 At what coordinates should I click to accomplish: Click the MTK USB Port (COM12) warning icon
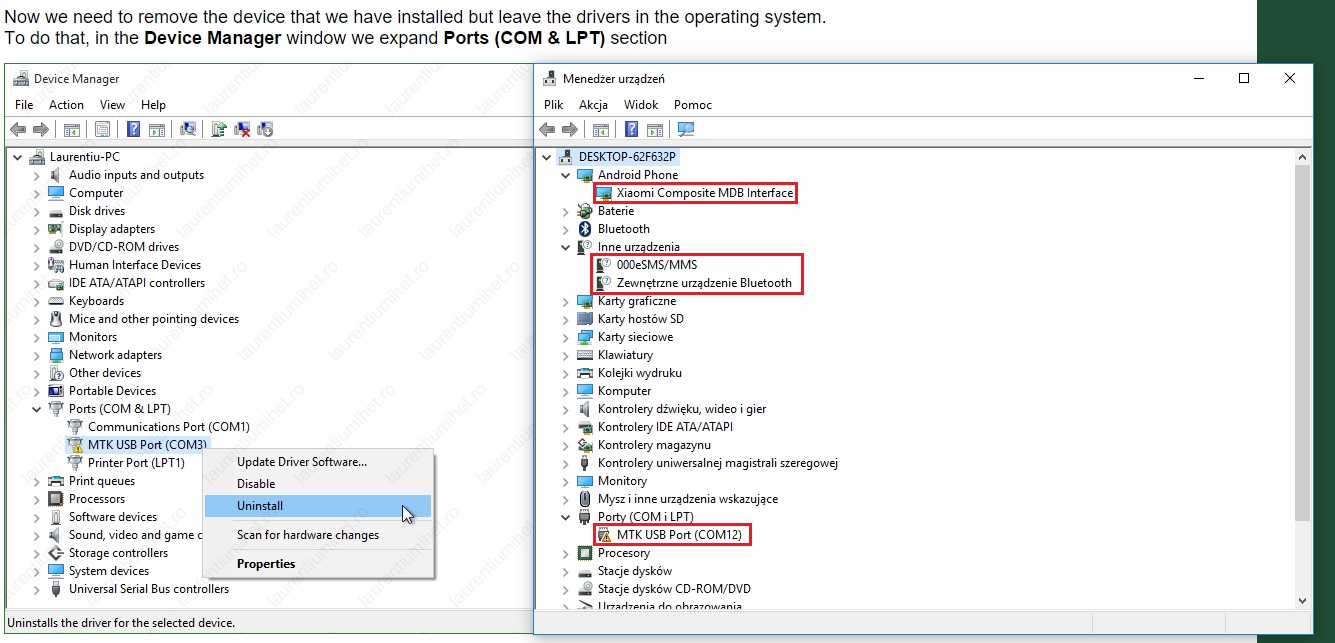tap(604, 535)
